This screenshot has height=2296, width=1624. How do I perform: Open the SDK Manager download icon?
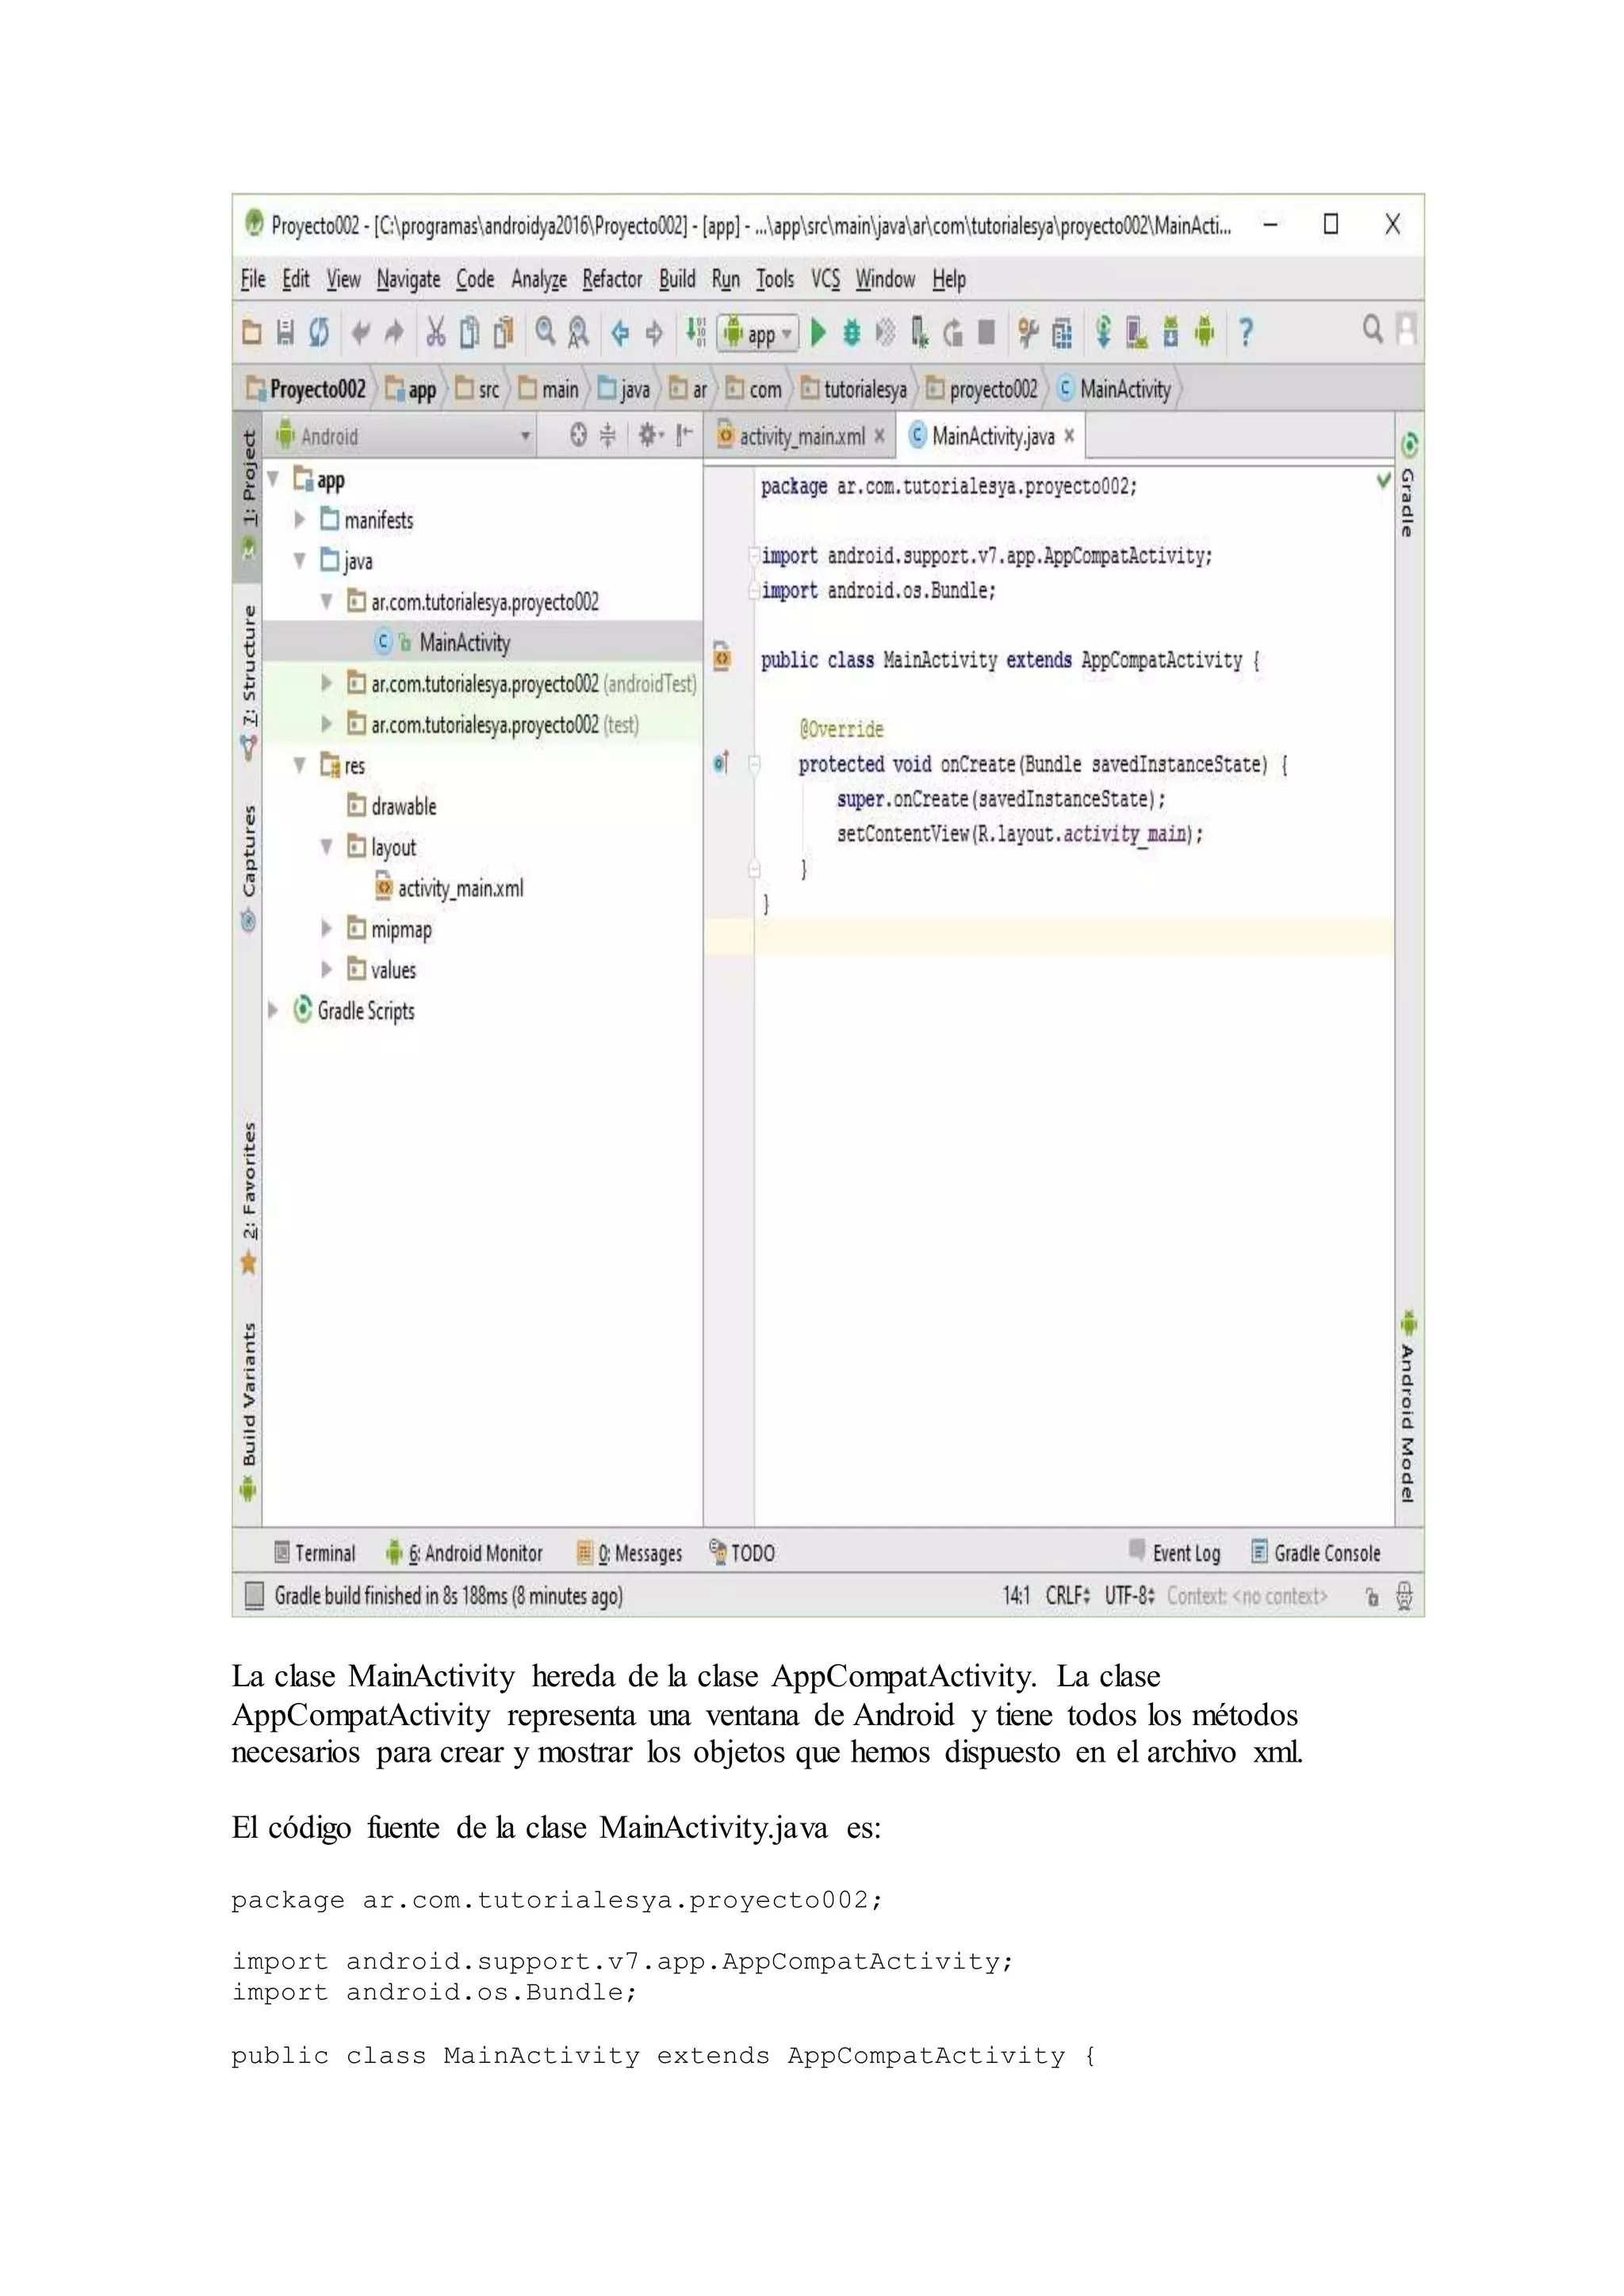pyautogui.click(x=1170, y=332)
